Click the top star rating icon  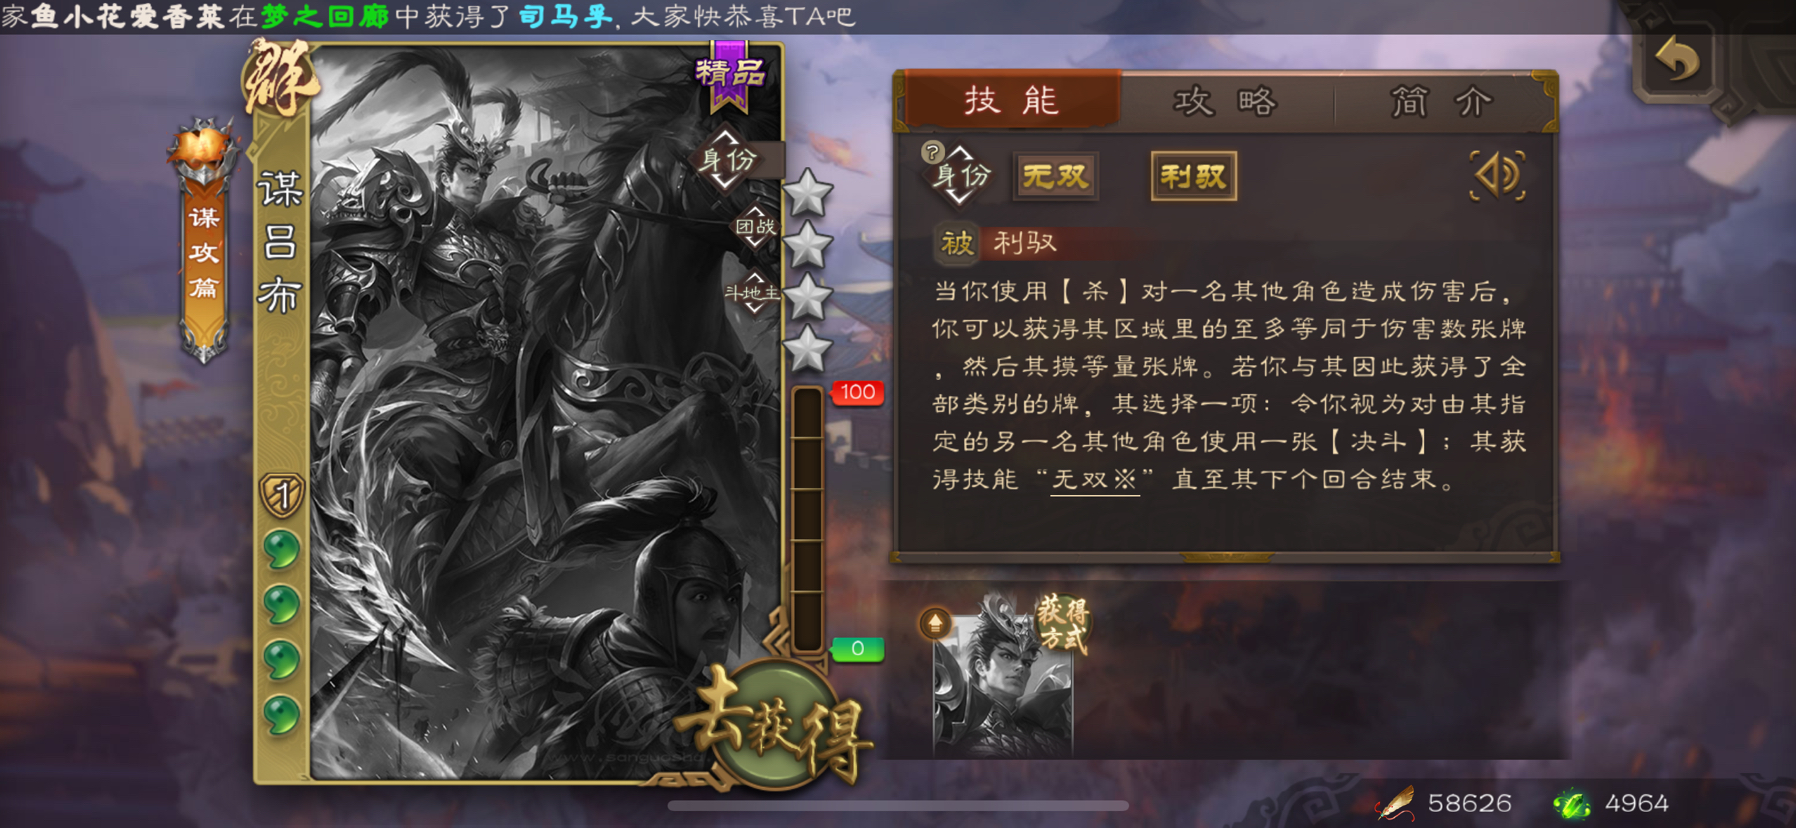807,192
